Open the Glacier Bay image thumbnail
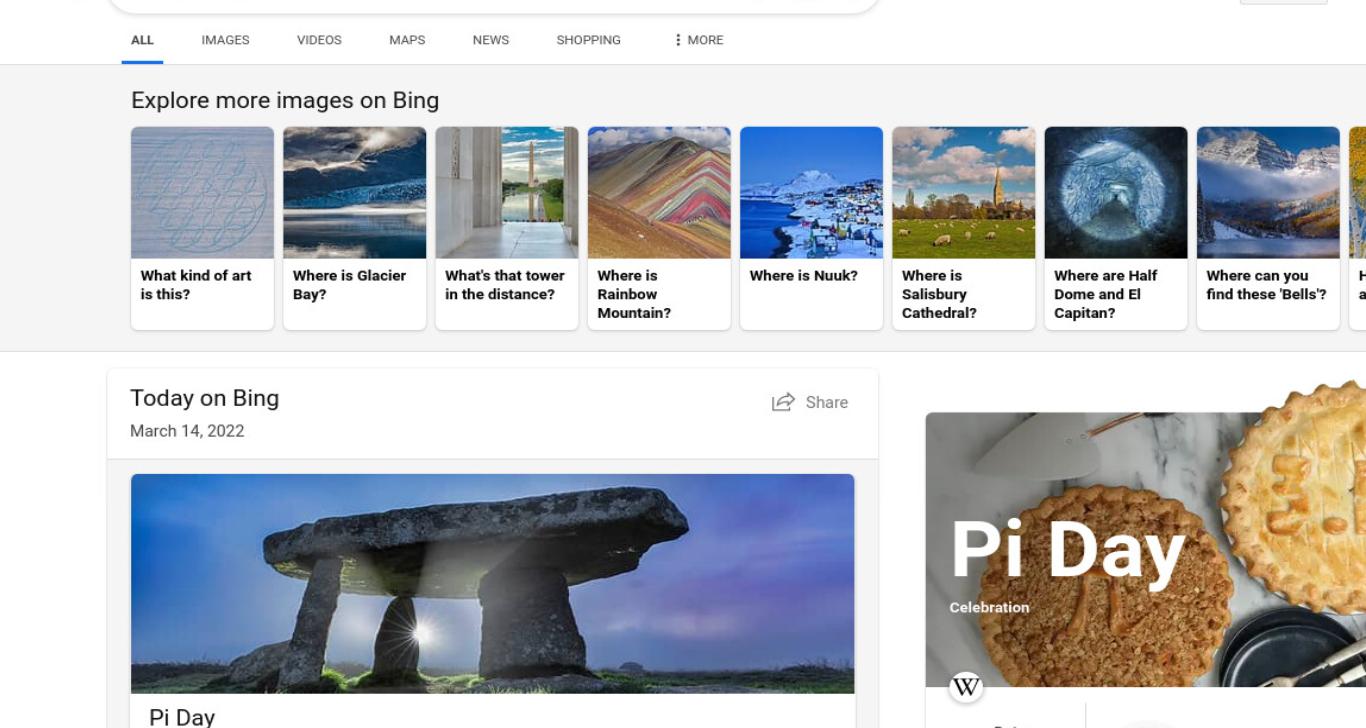This screenshot has height=728, width=1366. pyautogui.click(x=354, y=192)
